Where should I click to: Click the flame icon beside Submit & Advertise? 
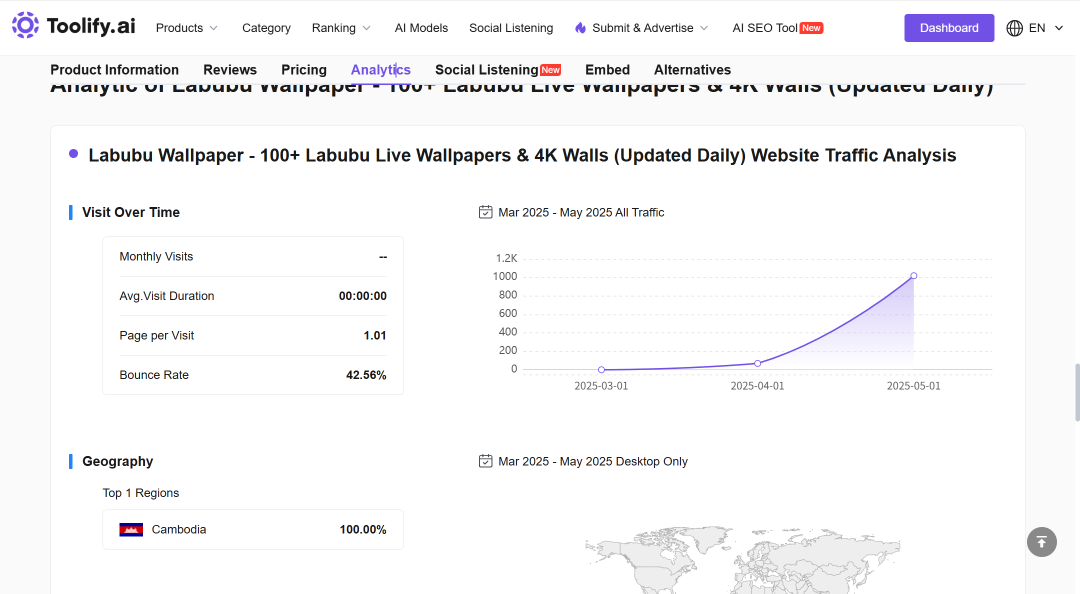tap(581, 28)
